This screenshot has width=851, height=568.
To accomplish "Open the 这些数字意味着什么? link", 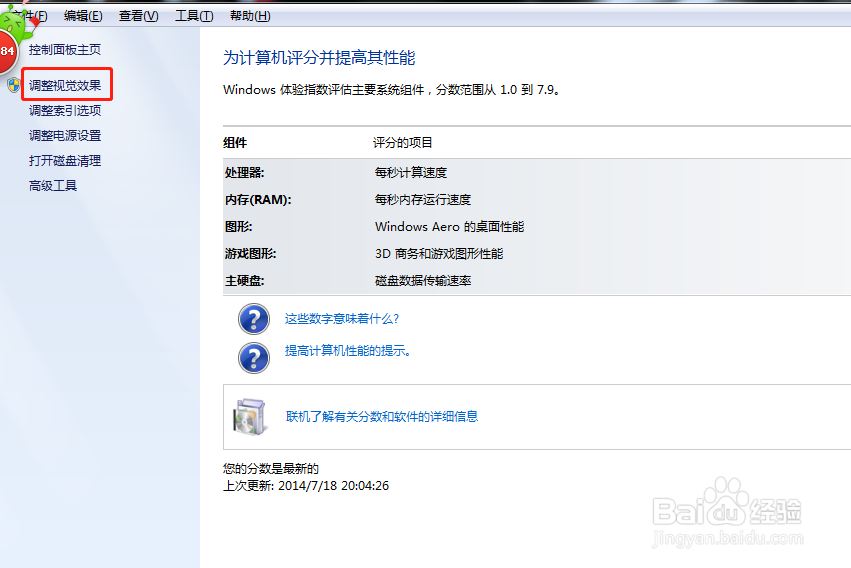I will 342,318.
